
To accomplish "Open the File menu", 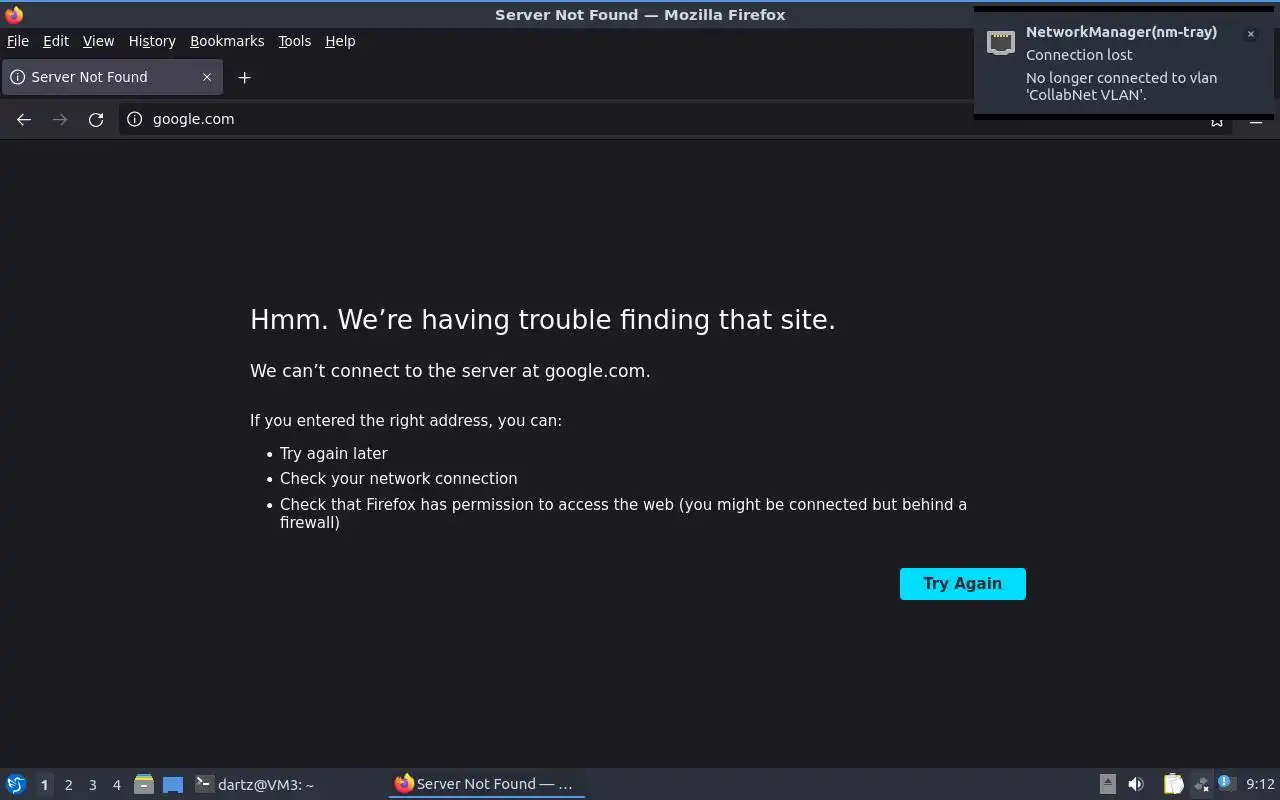I will 18,41.
